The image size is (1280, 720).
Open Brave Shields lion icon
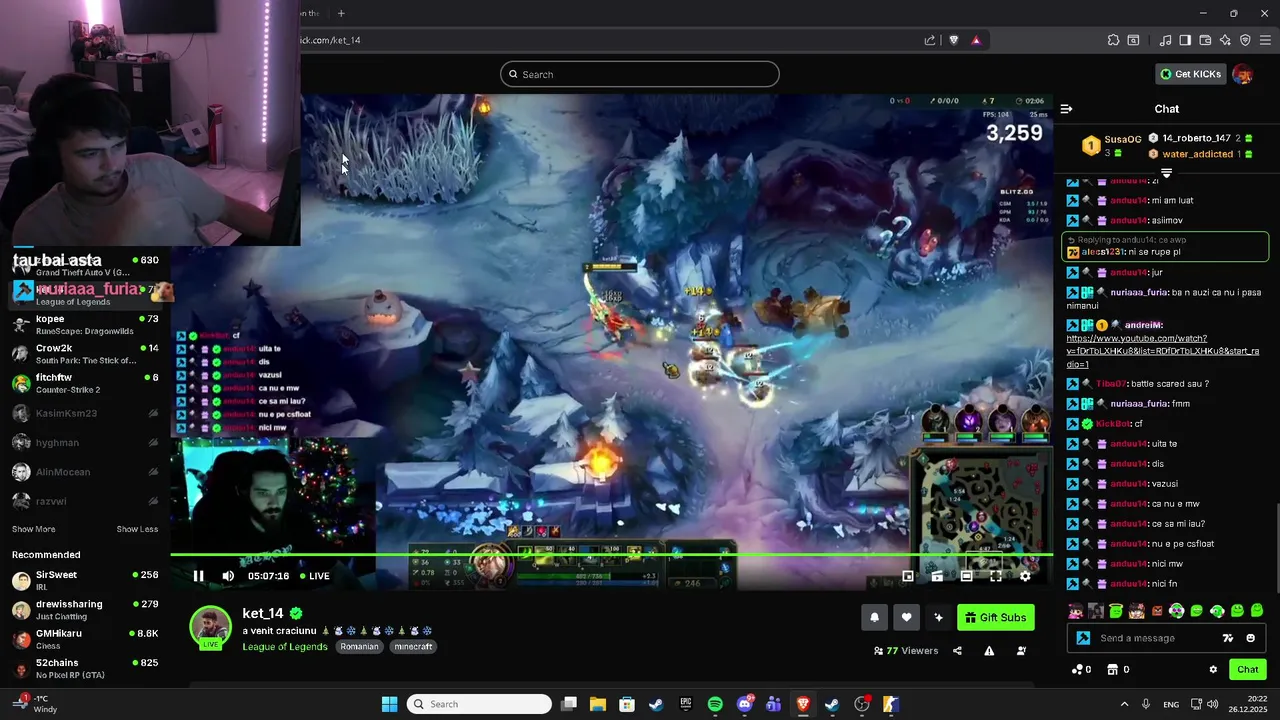pos(954,40)
